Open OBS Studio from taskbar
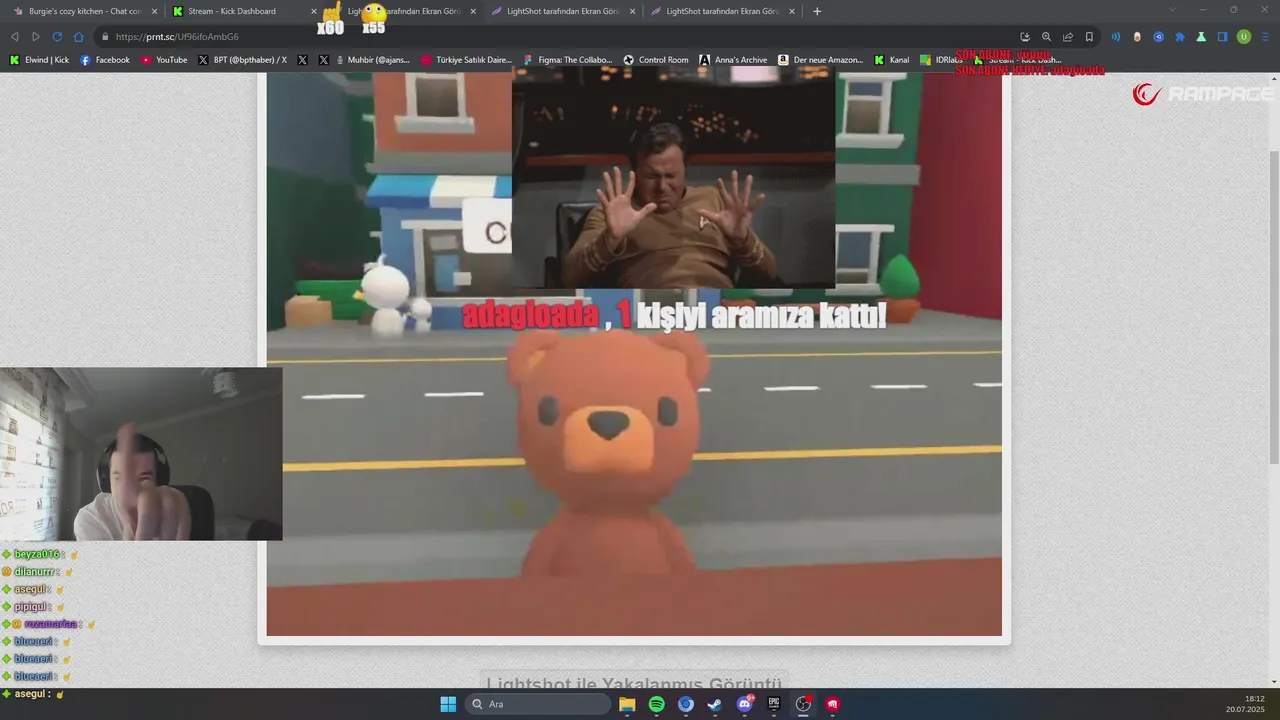Screen dimensions: 1280x720 click(x=803, y=704)
